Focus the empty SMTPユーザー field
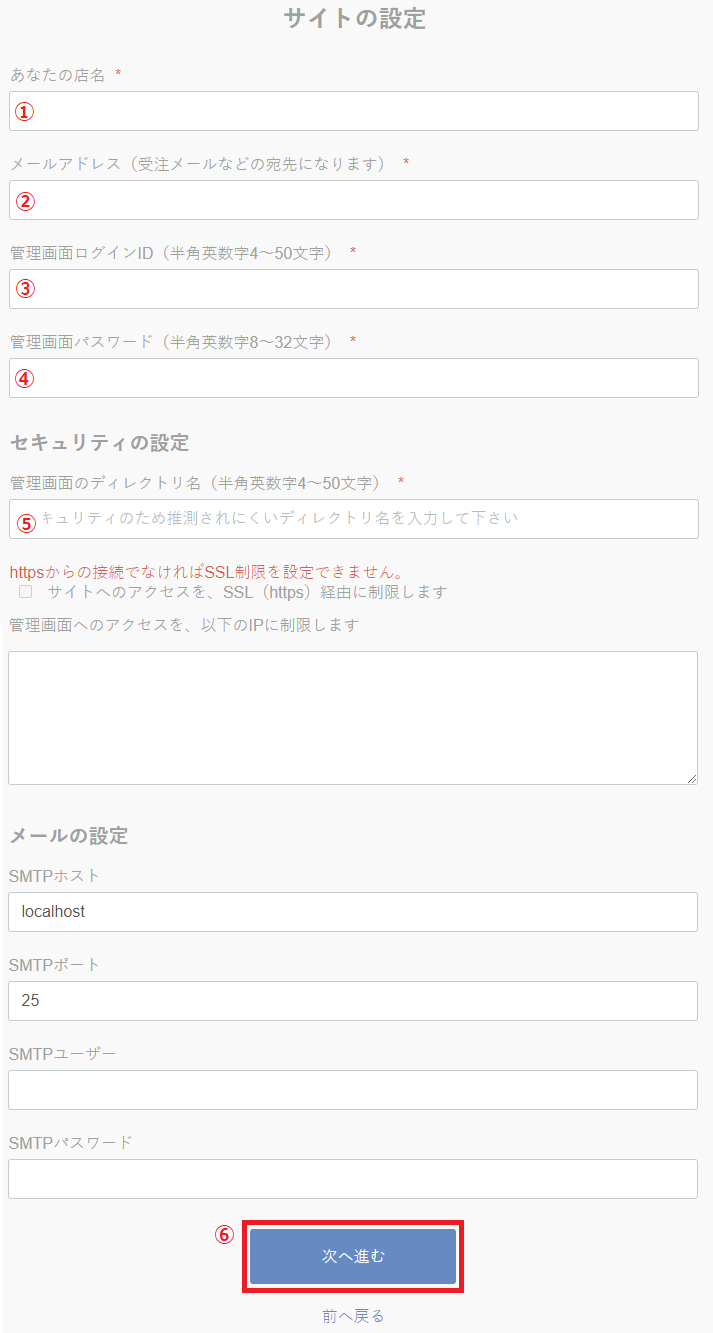The image size is (713, 1333). coord(352,1090)
